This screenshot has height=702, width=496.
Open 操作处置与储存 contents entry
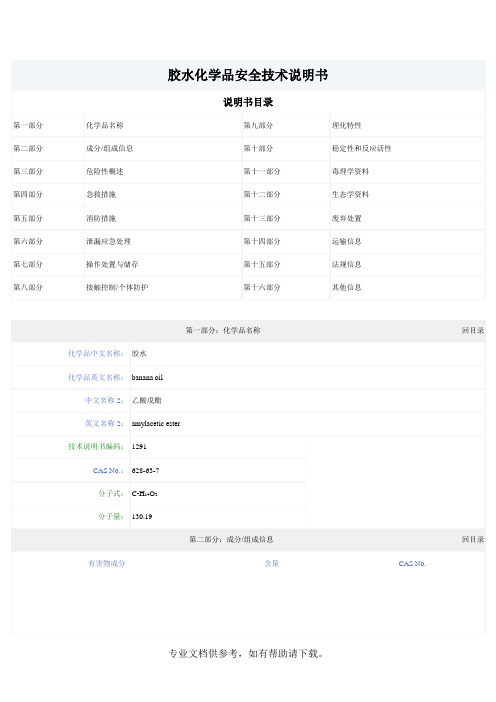[x=112, y=264]
